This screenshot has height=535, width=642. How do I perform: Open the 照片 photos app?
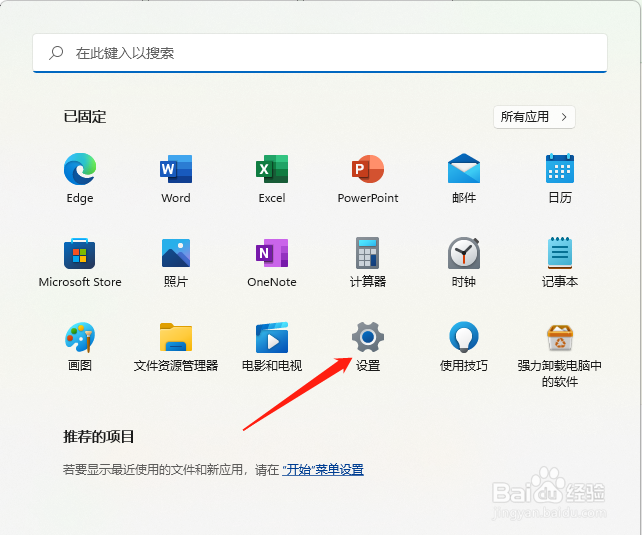(x=176, y=253)
